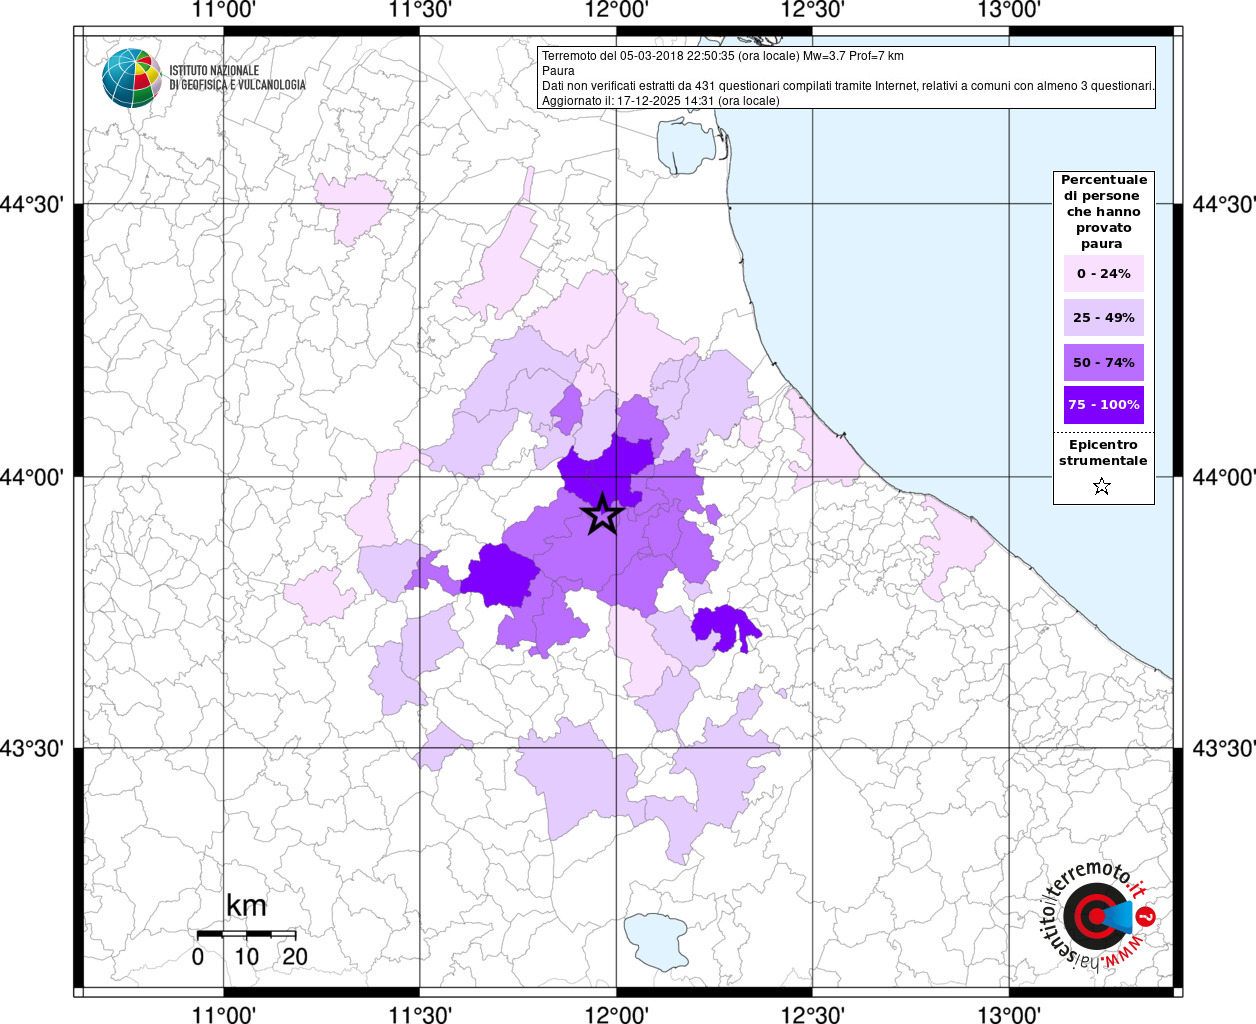Select the 0 - 24% legend swatch
Image resolution: width=1256 pixels, height=1024 pixels.
(1103, 274)
